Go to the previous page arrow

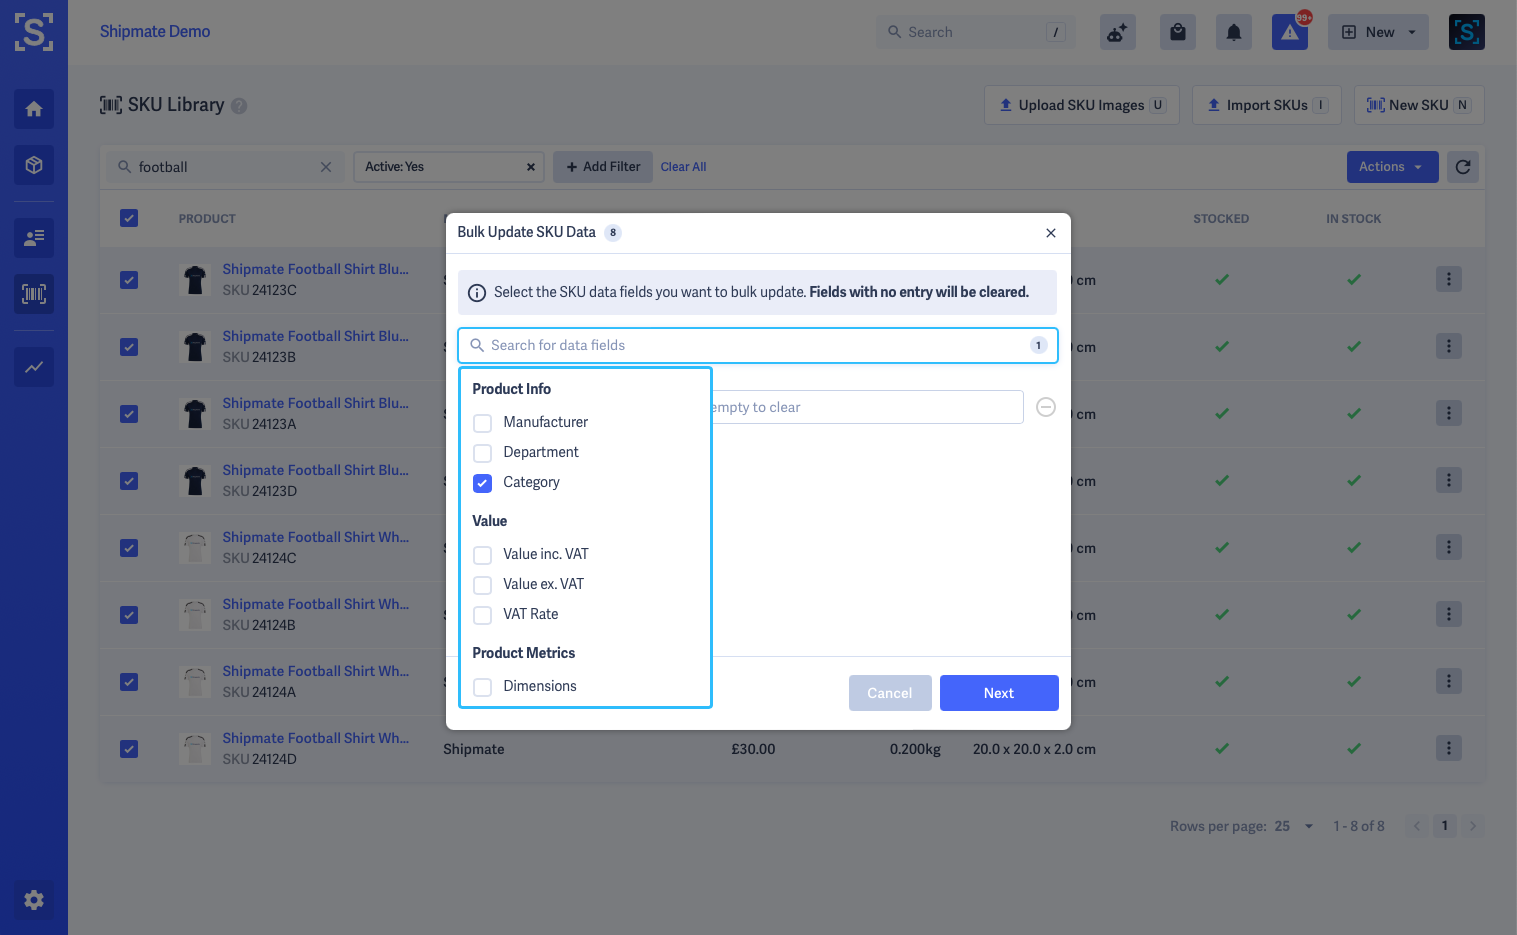point(1416,826)
